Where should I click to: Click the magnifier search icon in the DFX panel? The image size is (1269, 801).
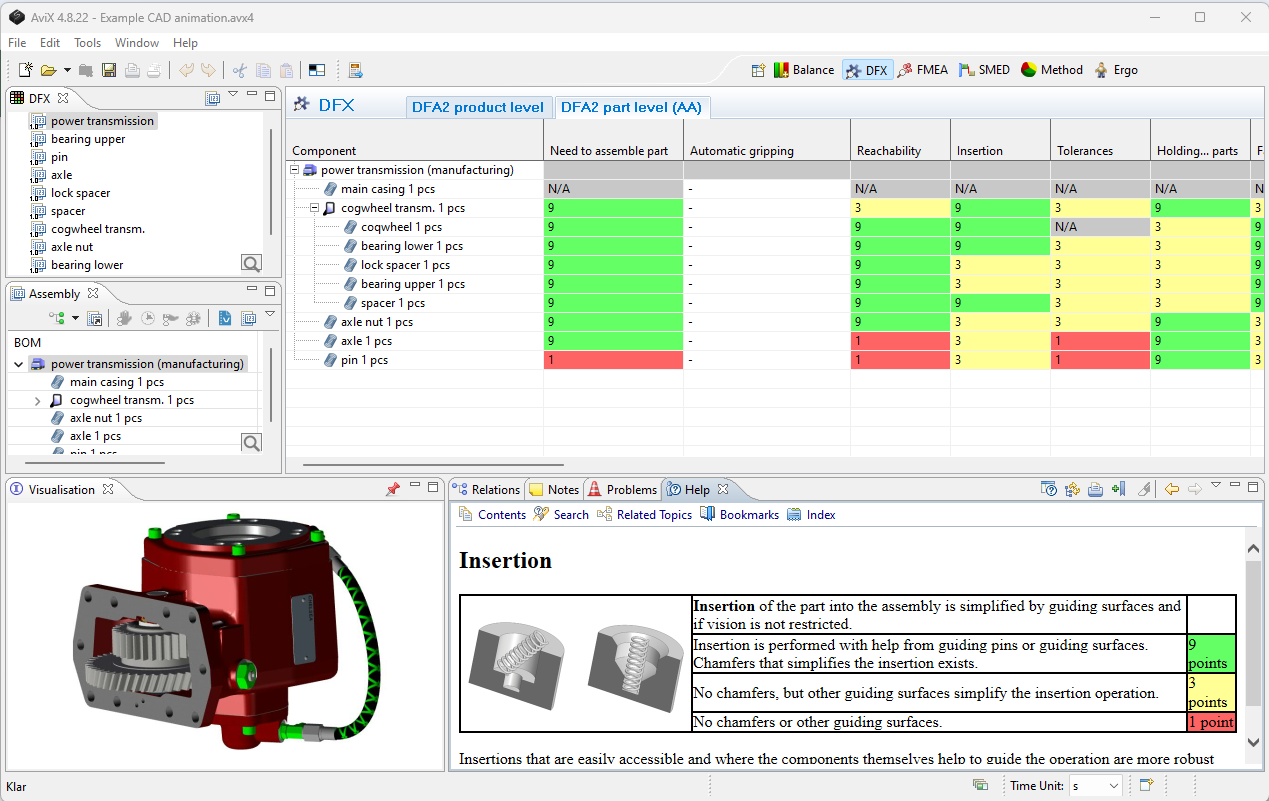pos(251,263)
